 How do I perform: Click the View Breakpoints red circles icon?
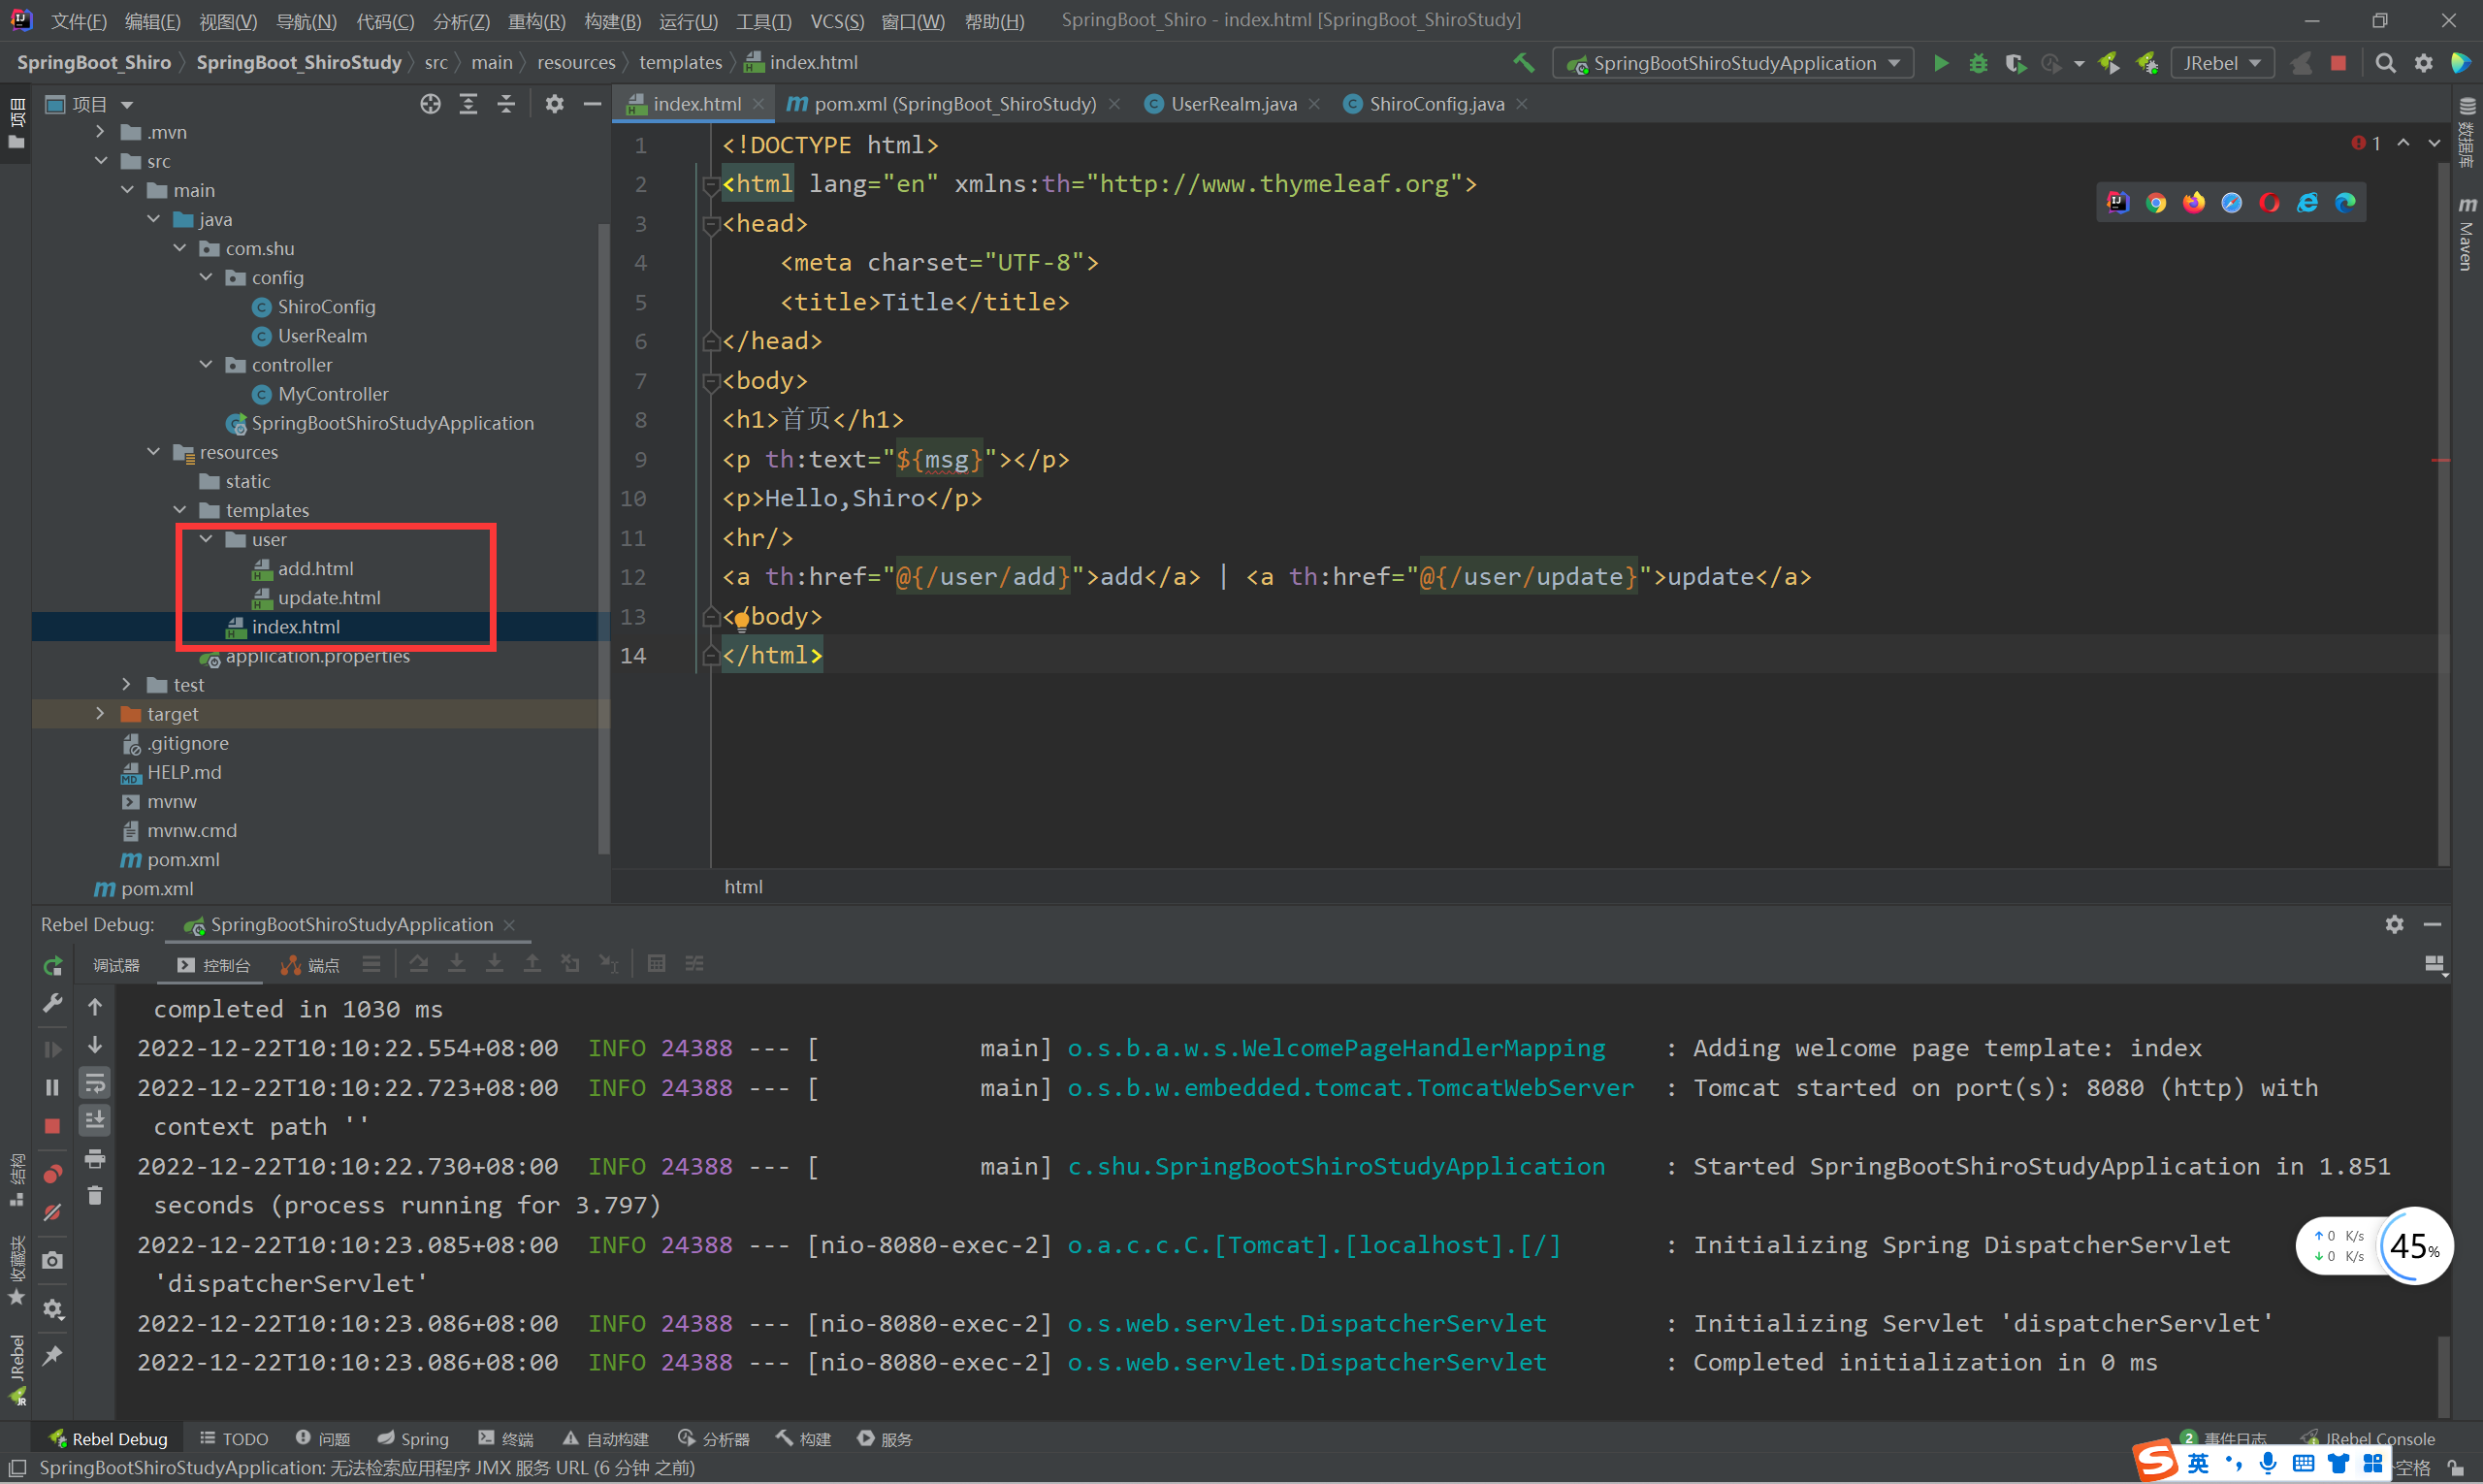[52, 1174]
